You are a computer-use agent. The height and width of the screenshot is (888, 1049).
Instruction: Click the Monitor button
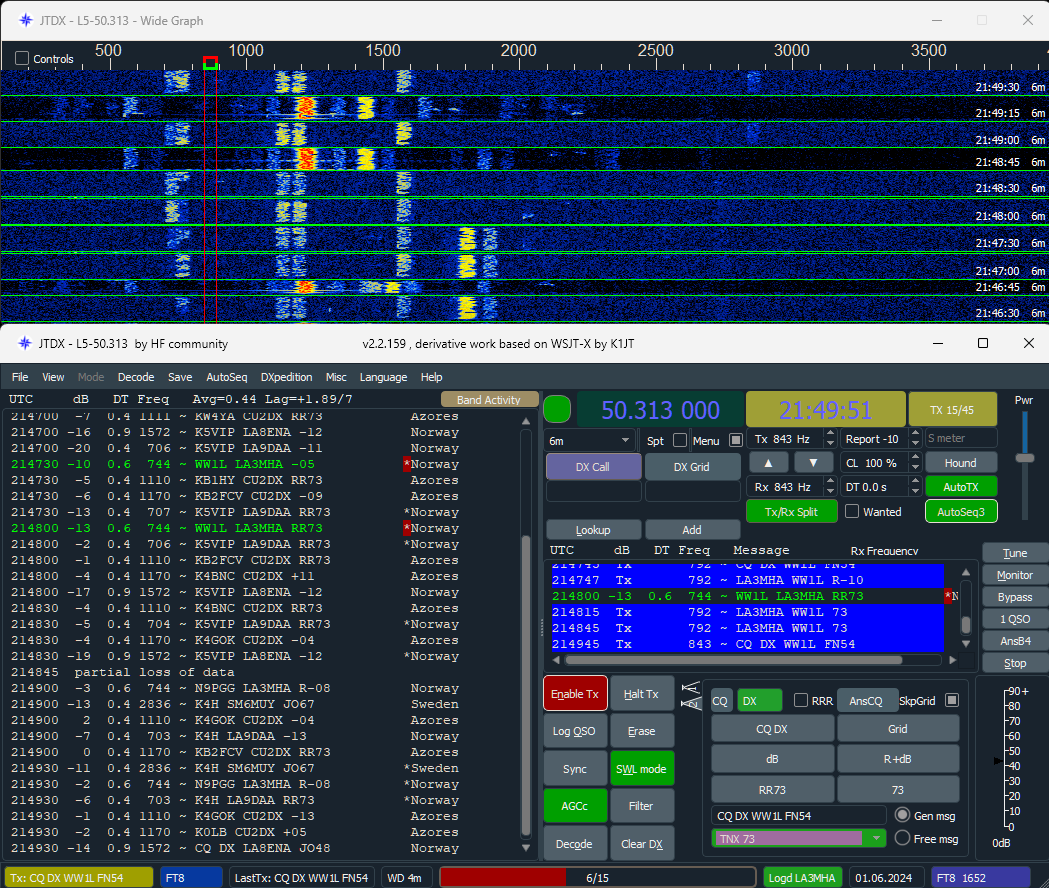point(1015,575)
